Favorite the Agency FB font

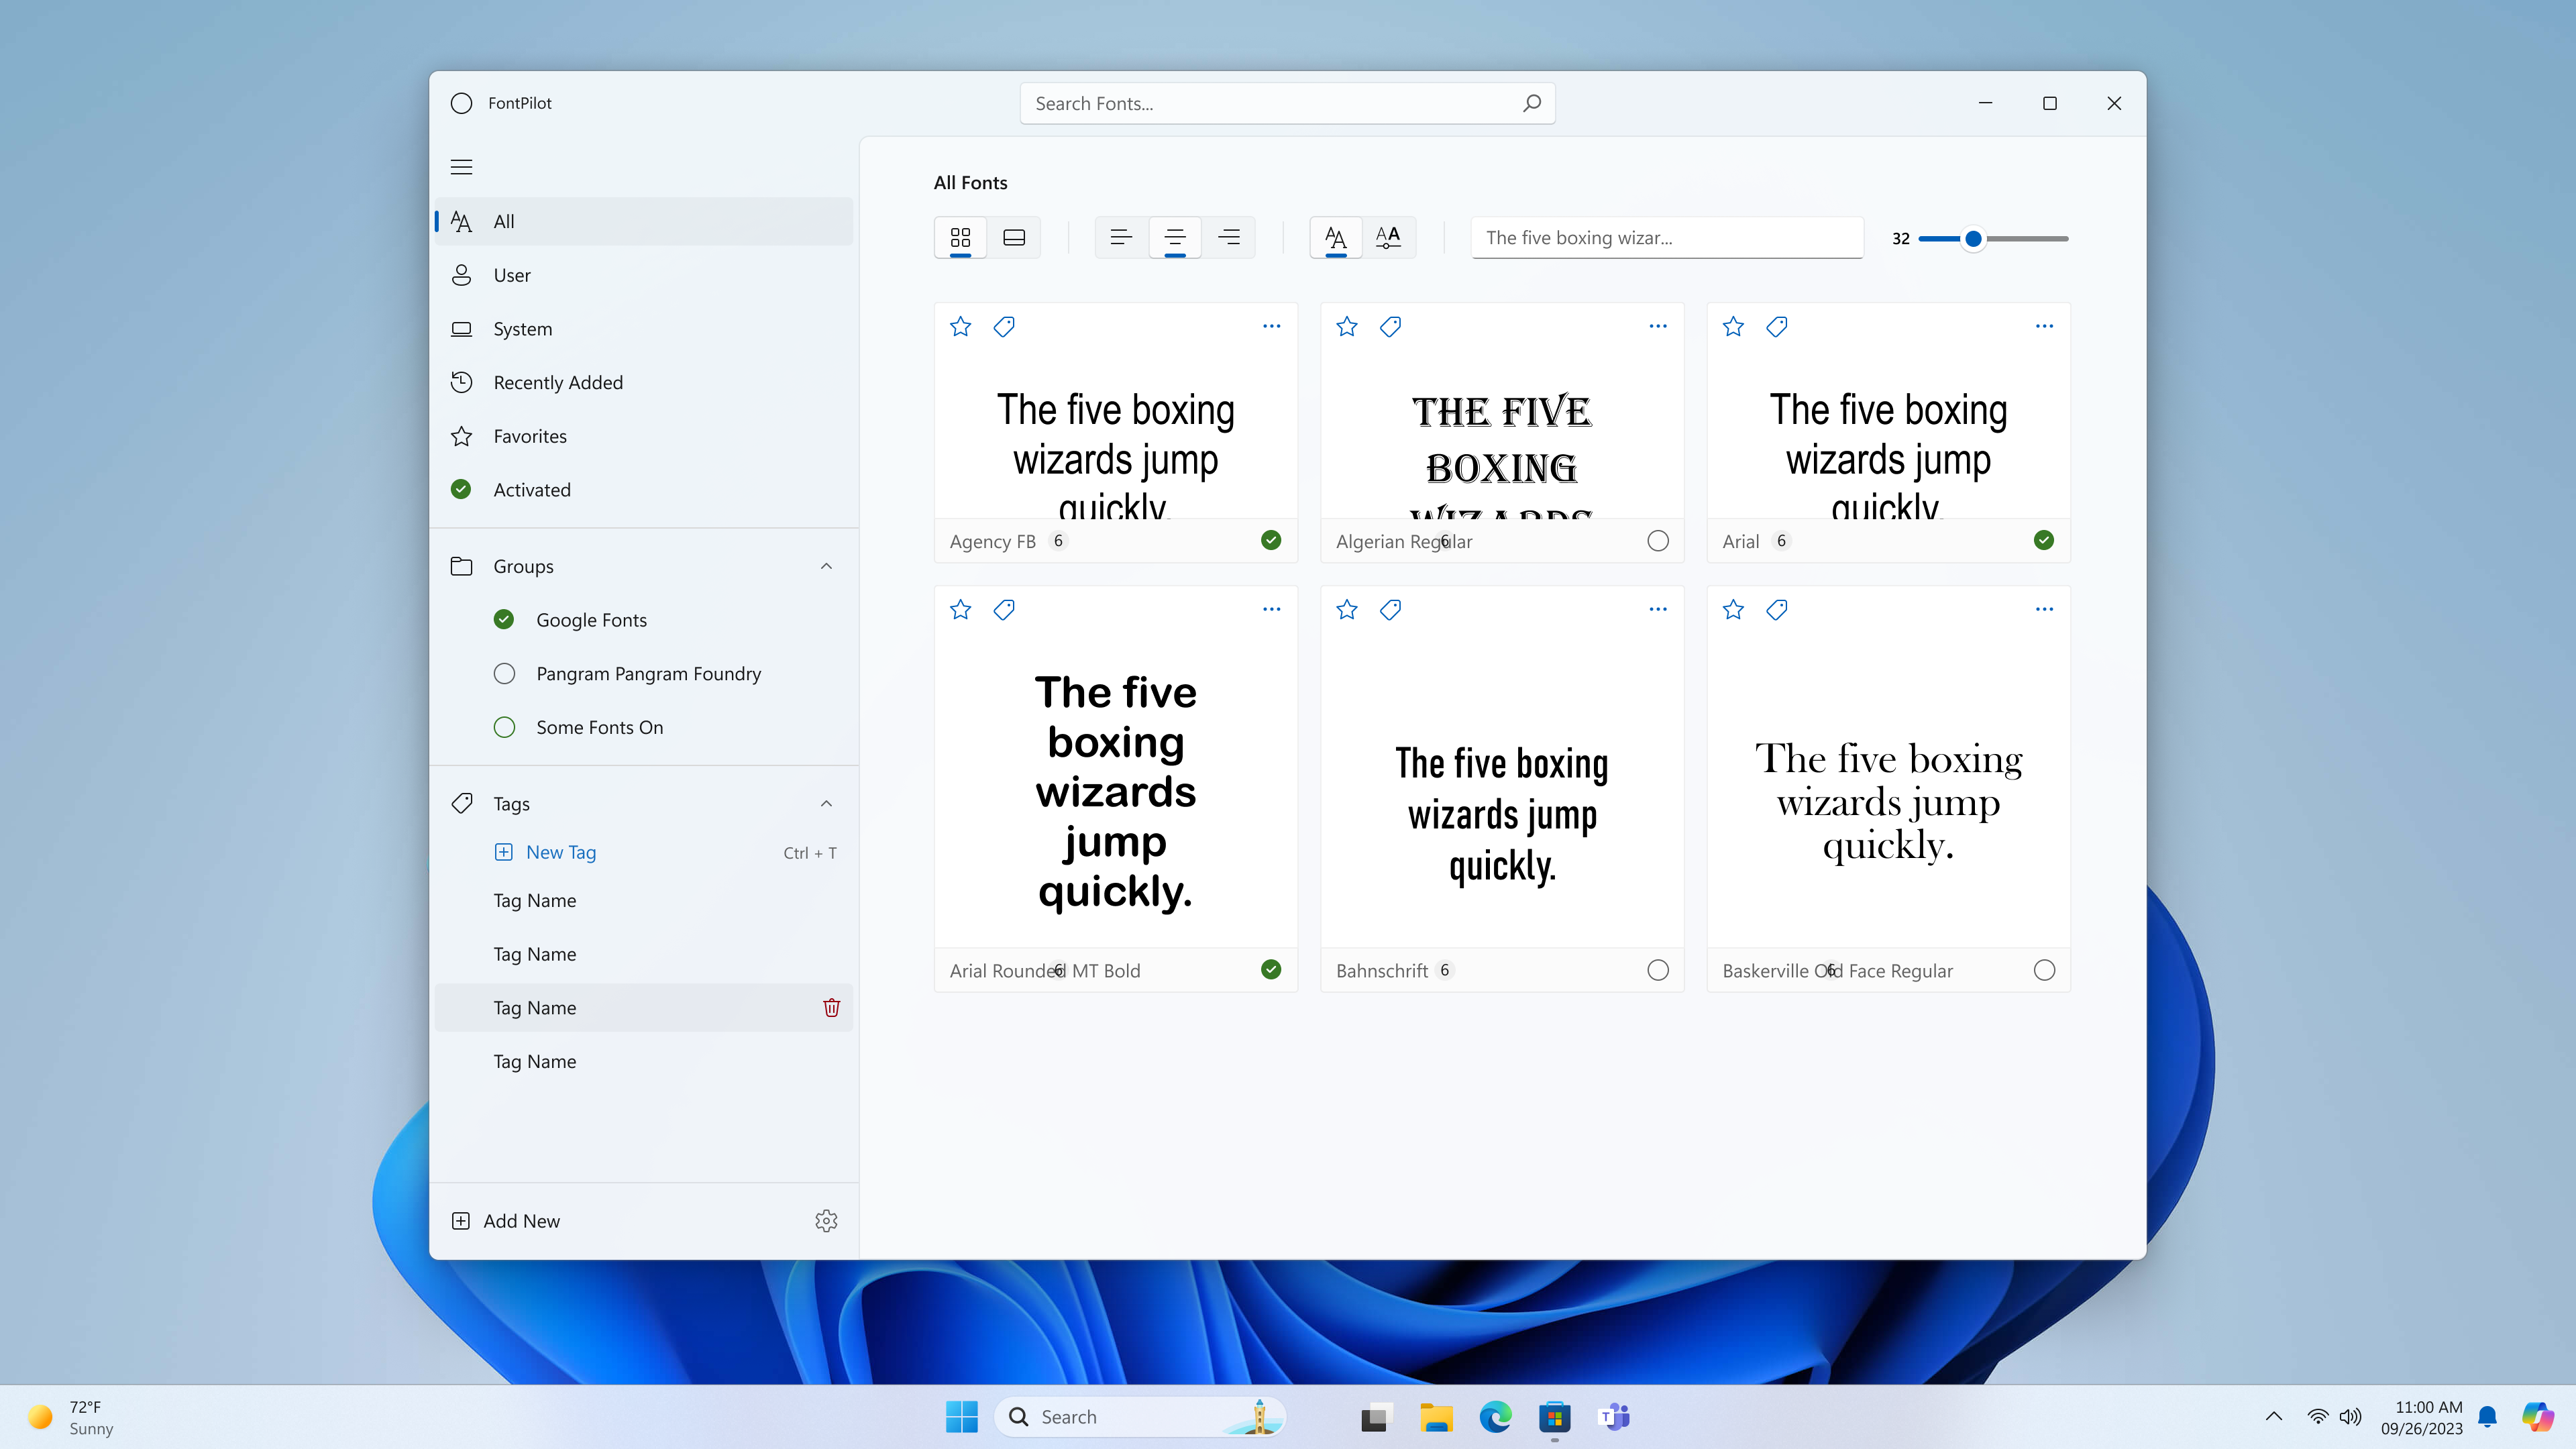(960, 326)
